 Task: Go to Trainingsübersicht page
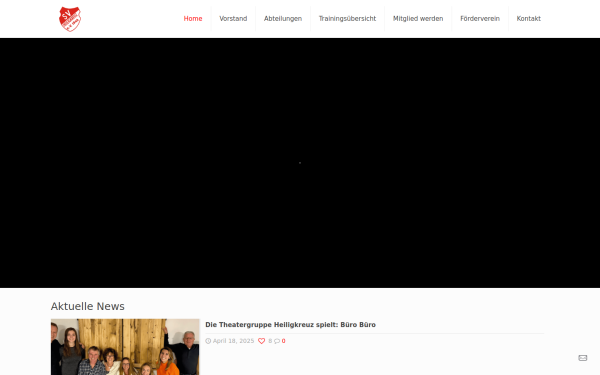(347, 18)
